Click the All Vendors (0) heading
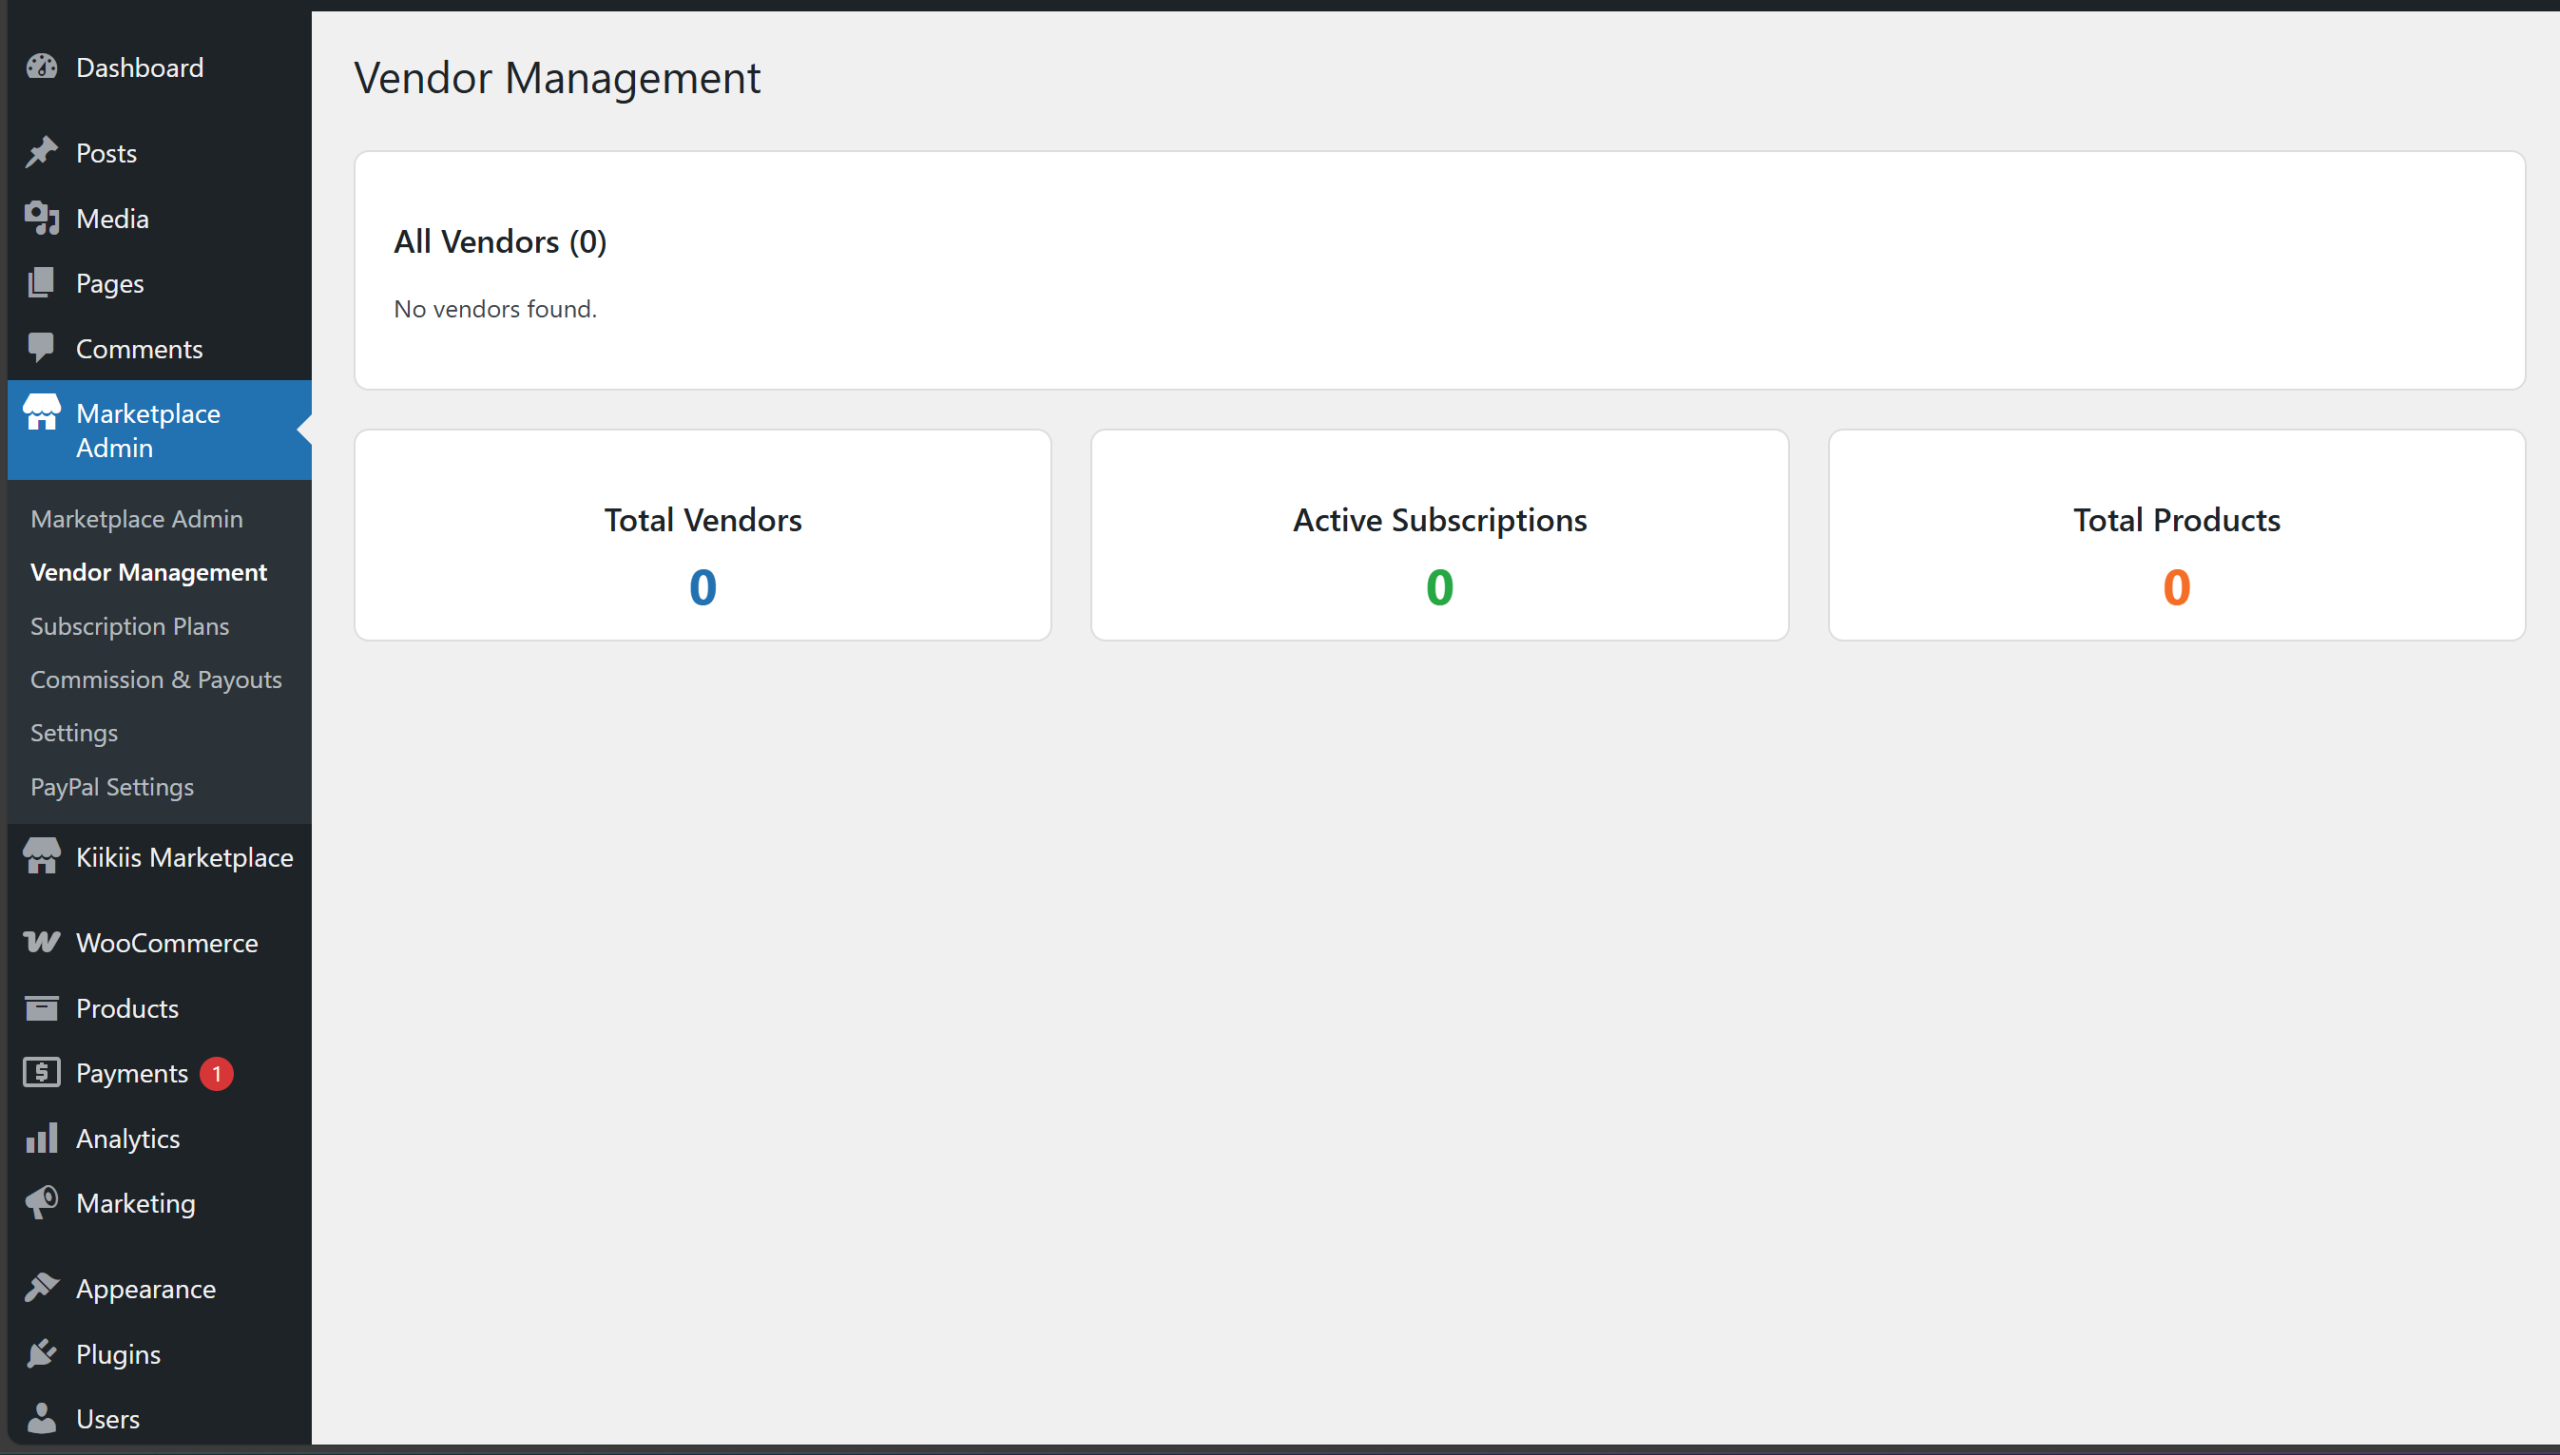2560x1455 pixels. coord(500,241)
